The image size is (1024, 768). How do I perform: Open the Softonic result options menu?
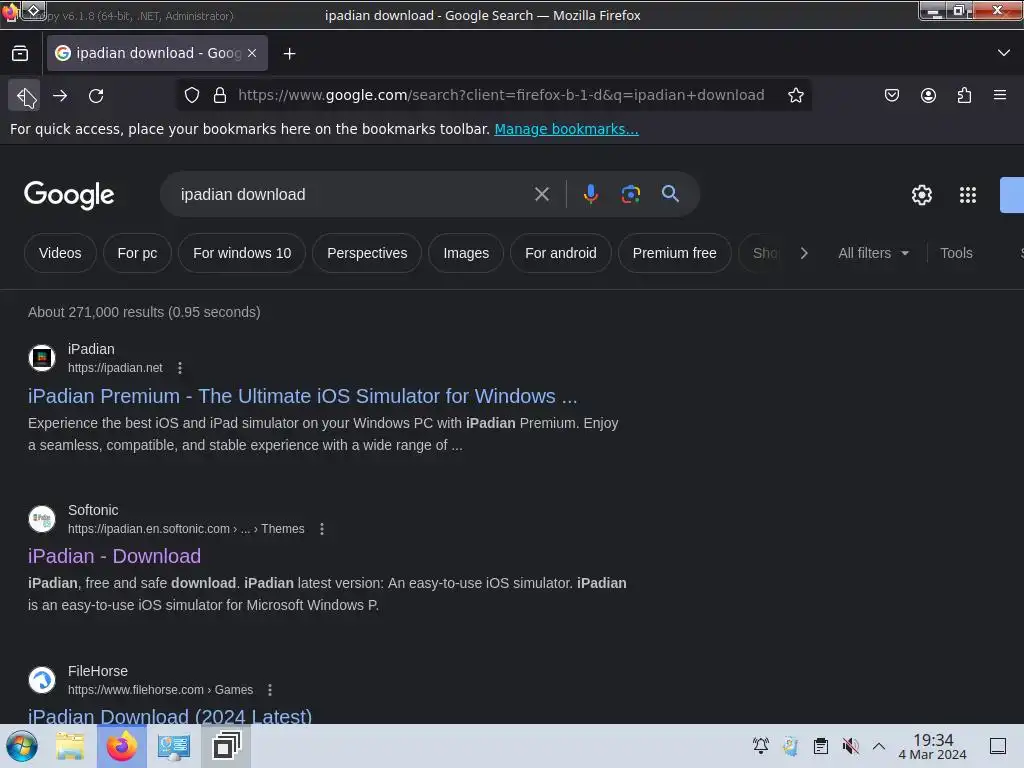coord(321,529)
